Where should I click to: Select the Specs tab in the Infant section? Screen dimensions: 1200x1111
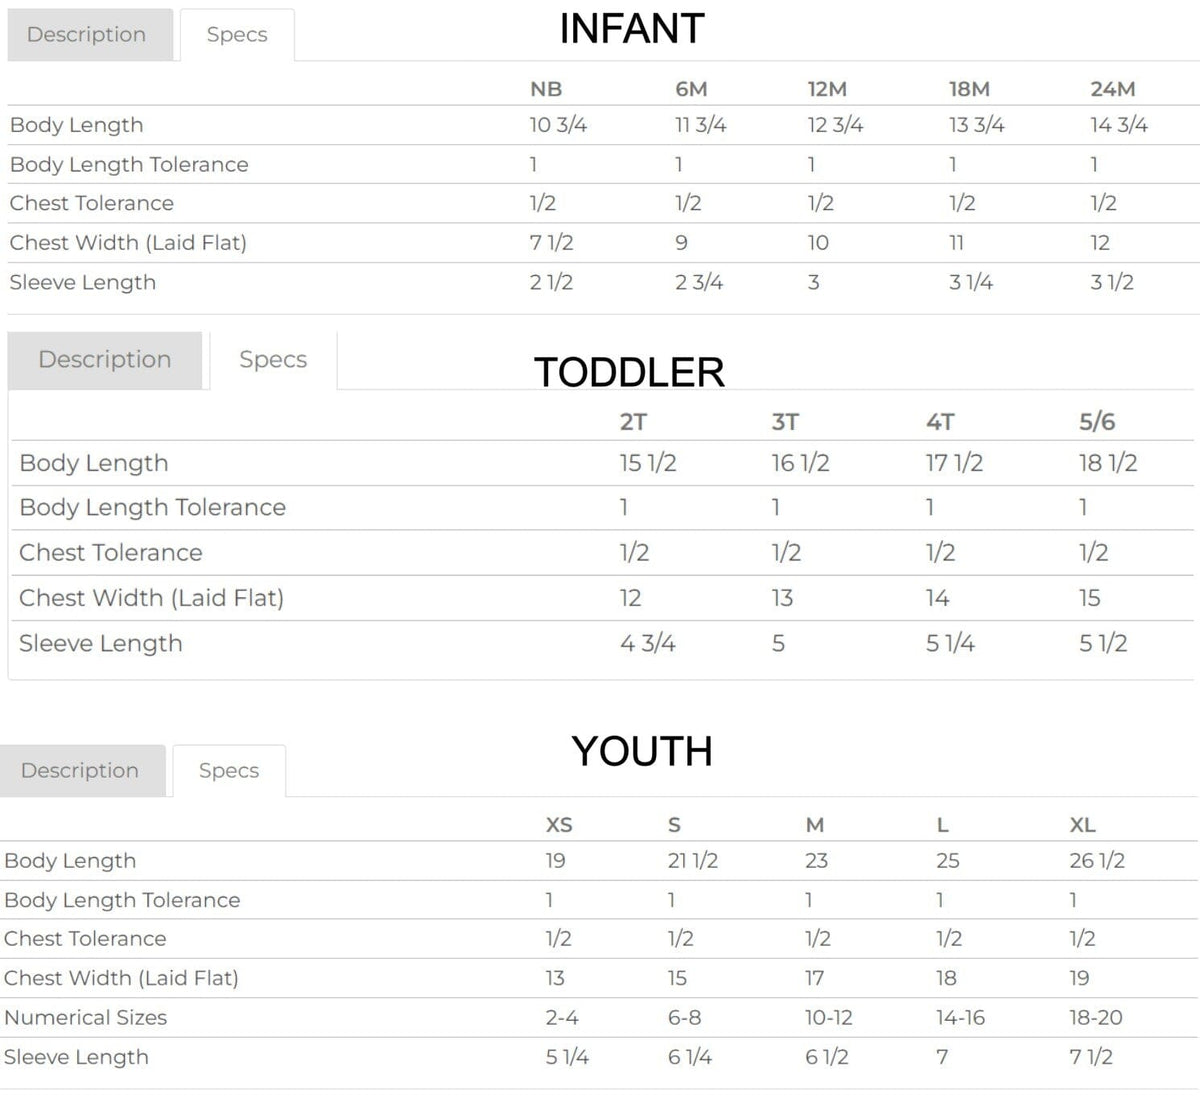point(237,34)
